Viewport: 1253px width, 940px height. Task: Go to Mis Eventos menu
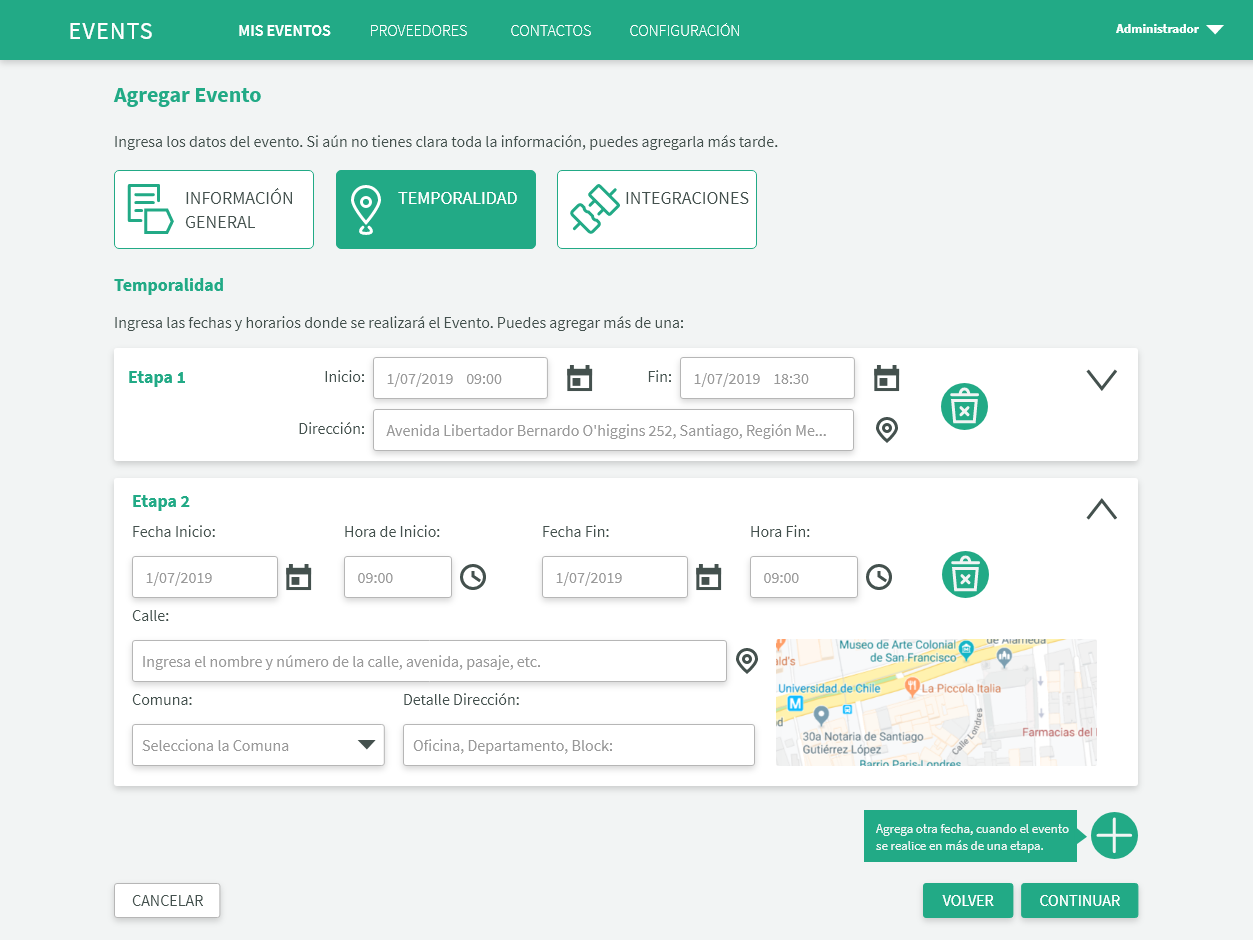[x=284, y=31]
